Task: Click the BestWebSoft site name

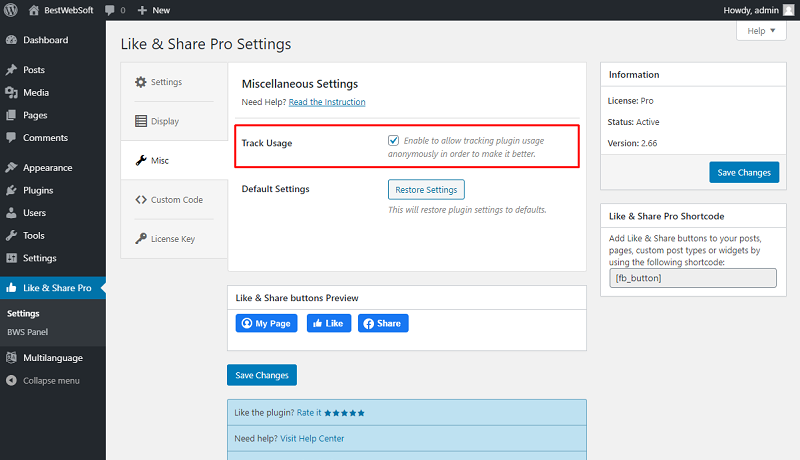Action: pyautogui.click(x=69, y=10)
